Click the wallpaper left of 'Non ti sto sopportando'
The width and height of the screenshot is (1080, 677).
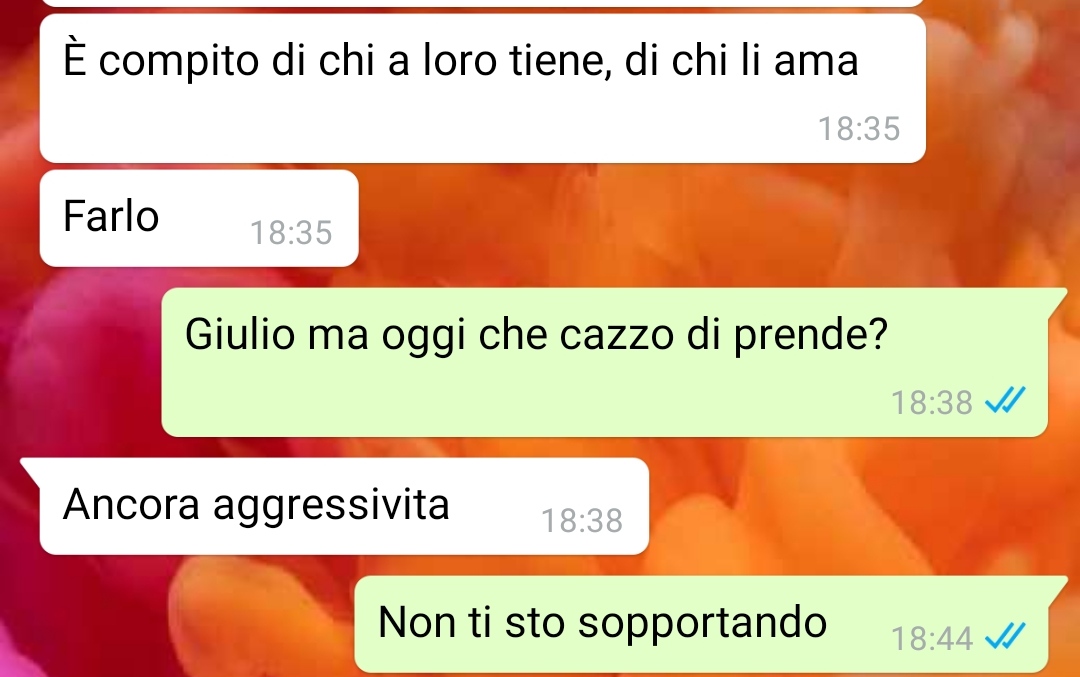click(x=179, y=624)
